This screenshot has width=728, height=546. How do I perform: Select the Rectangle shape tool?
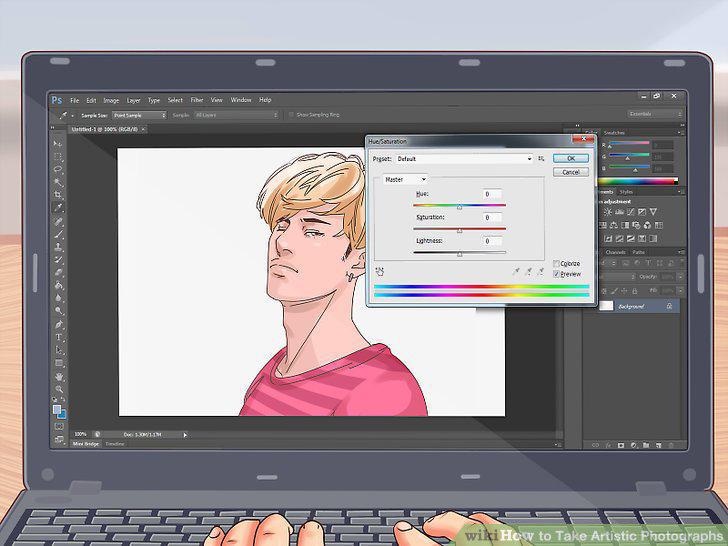(x=58, y=363)
